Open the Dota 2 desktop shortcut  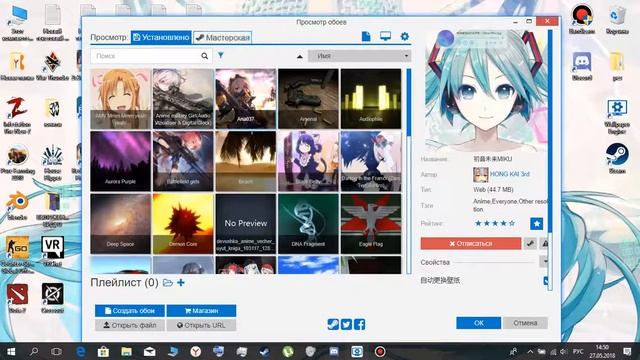17,298
